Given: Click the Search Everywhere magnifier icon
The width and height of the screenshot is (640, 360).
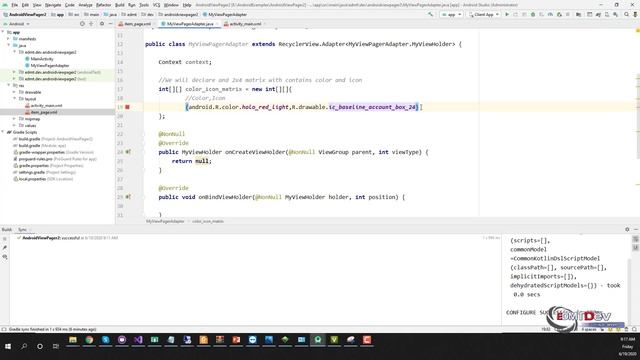Looking at the screenshot, I should 627,14.
